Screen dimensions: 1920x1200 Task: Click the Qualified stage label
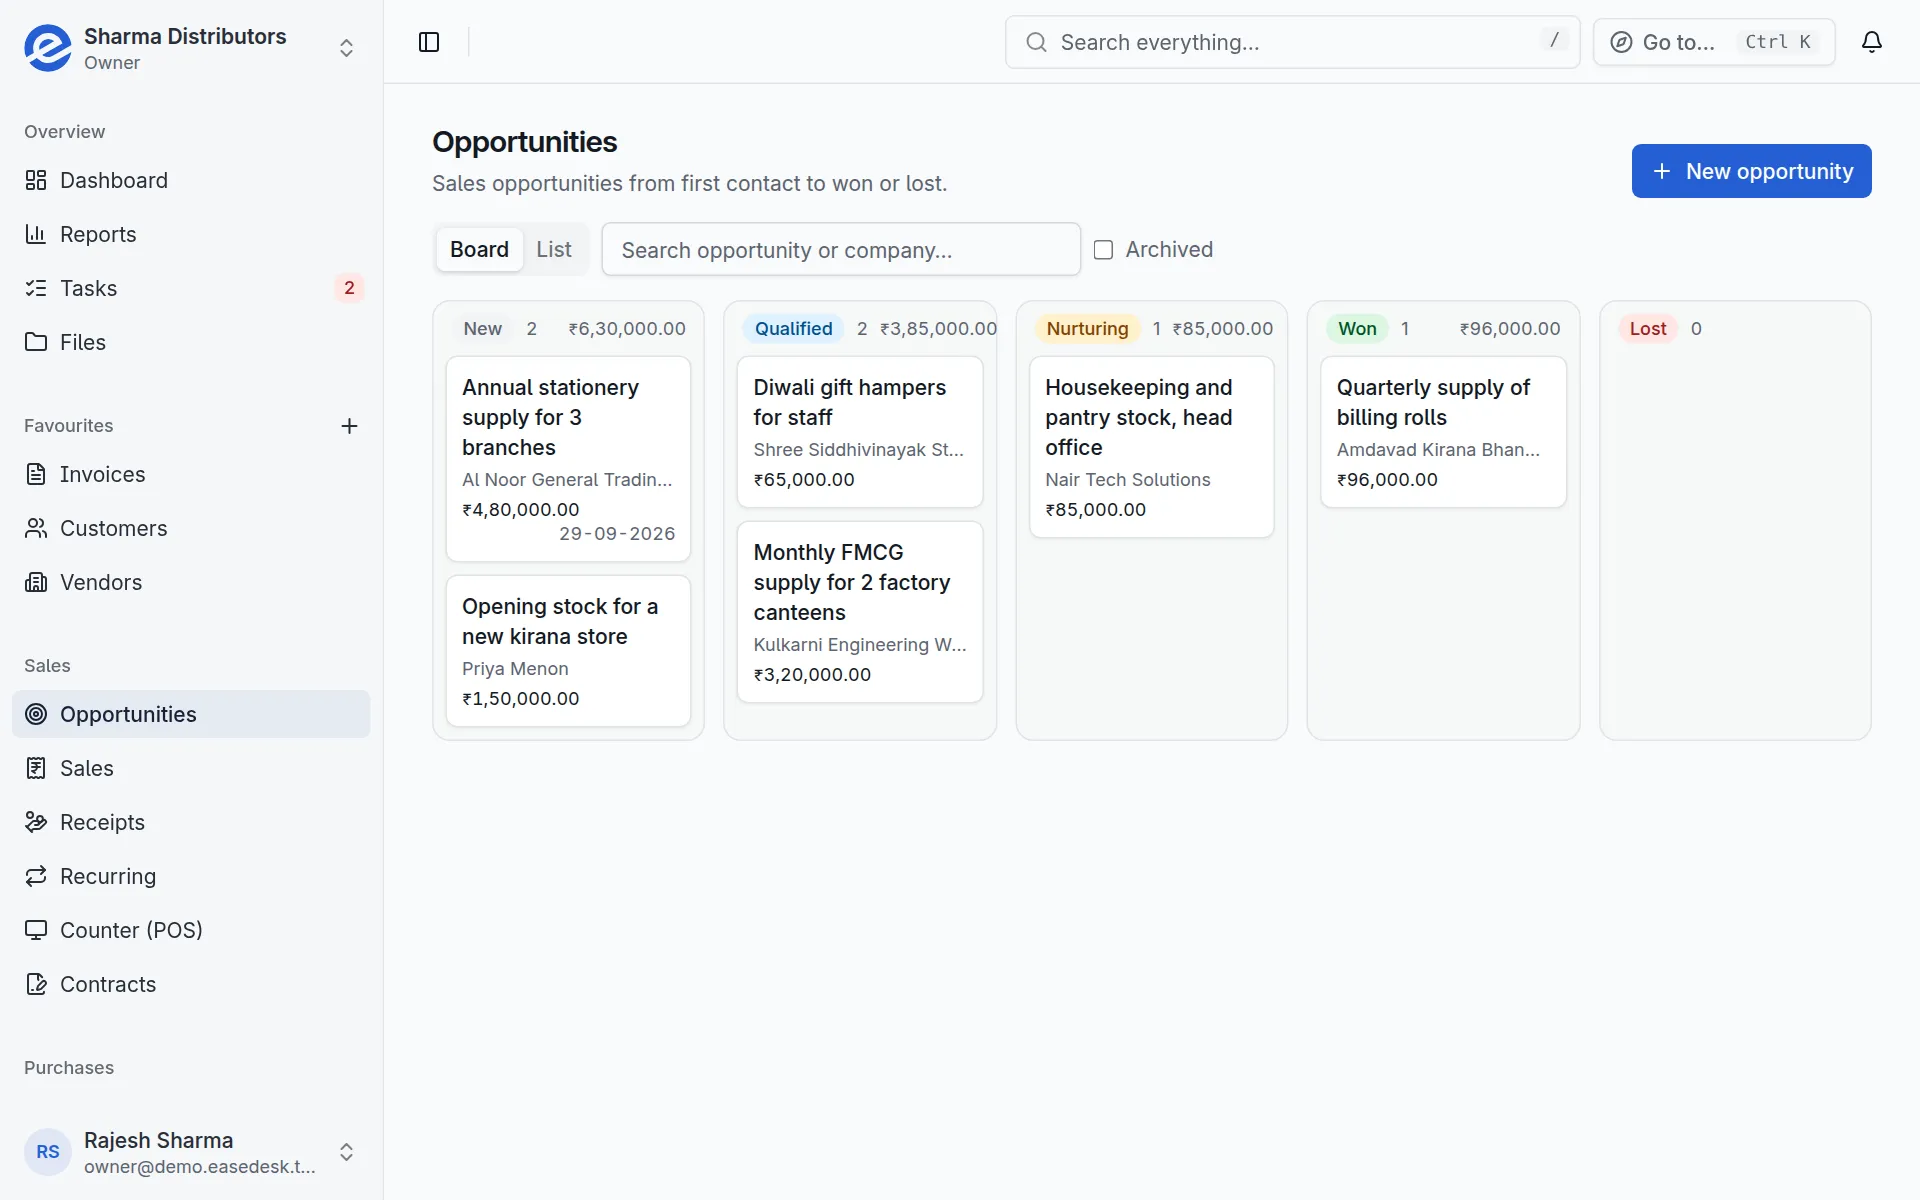click(793, 329)
